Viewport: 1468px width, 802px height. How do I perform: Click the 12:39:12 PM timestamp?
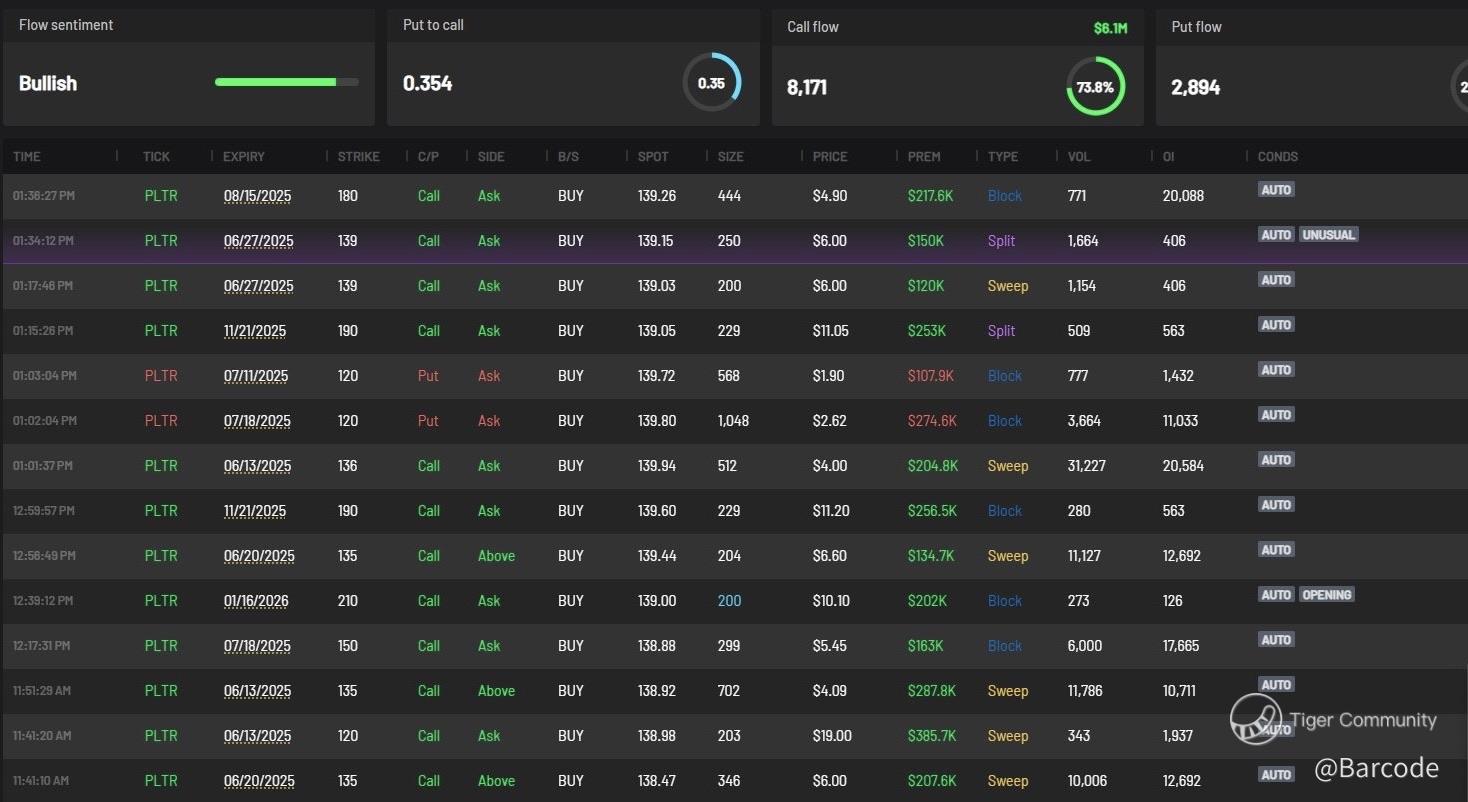42,601
